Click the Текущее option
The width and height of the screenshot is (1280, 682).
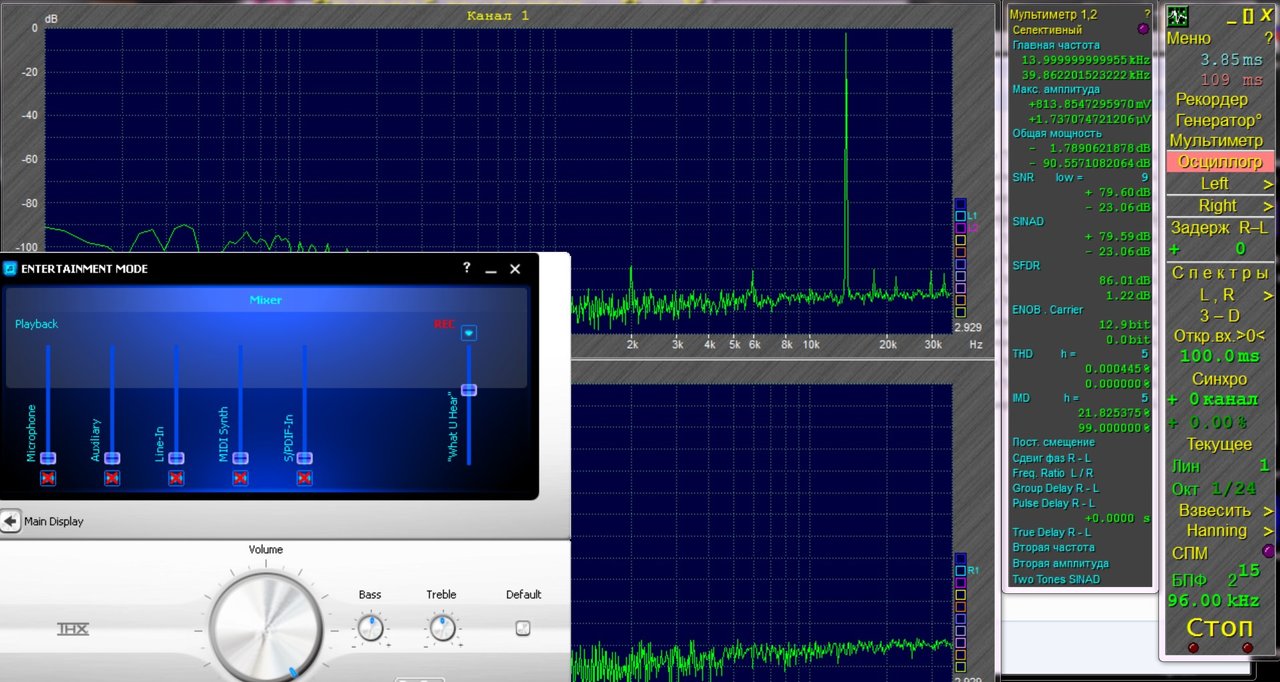(x=1220, y=444)
